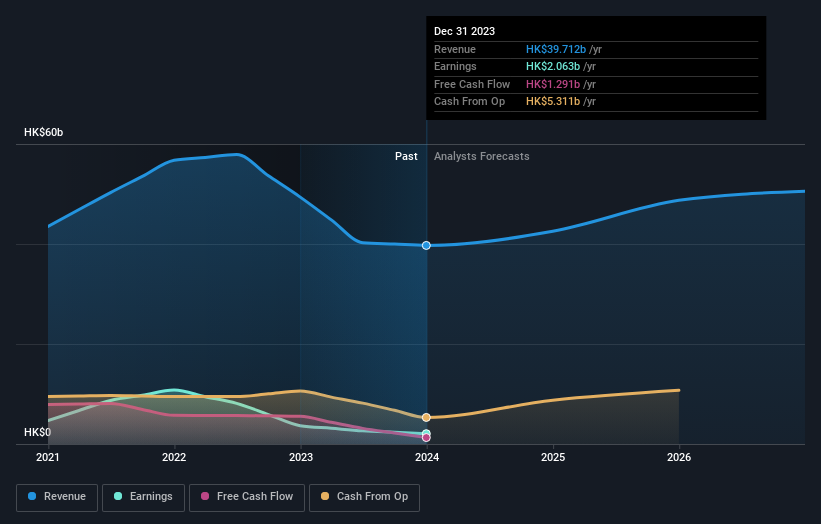Viewport: 821px width, 524px height.
Task: Click the blue Revenue legend dot
Action: click(32, 496)
